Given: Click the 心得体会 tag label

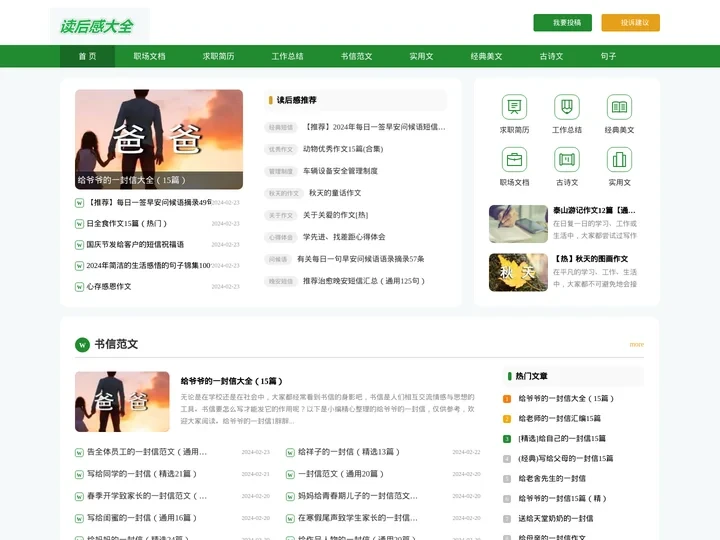Looking at the screenshot, I should click(x=281, y=237).
